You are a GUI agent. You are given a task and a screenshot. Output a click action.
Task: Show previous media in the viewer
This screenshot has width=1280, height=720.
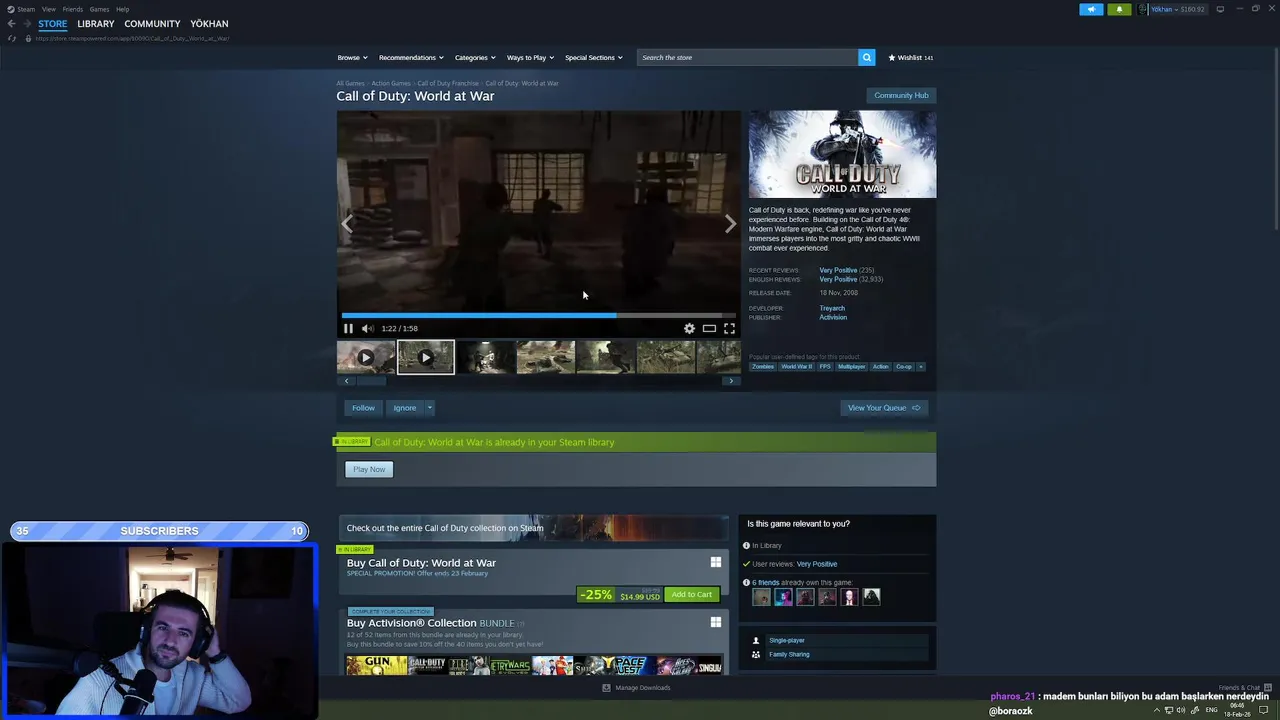click(x=347, y=224)
